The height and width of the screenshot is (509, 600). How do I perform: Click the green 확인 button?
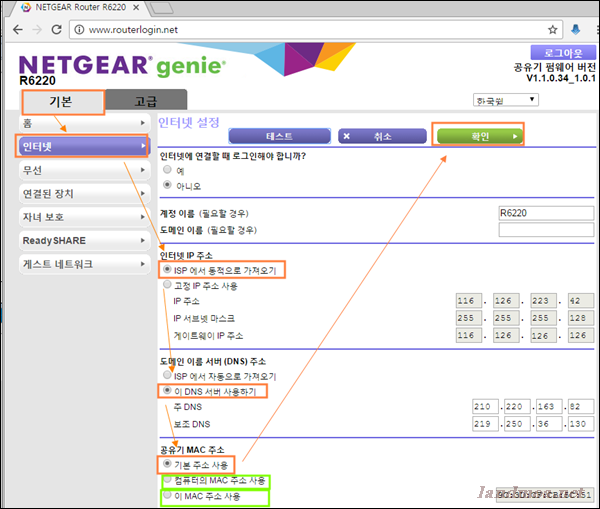[479, 136]
